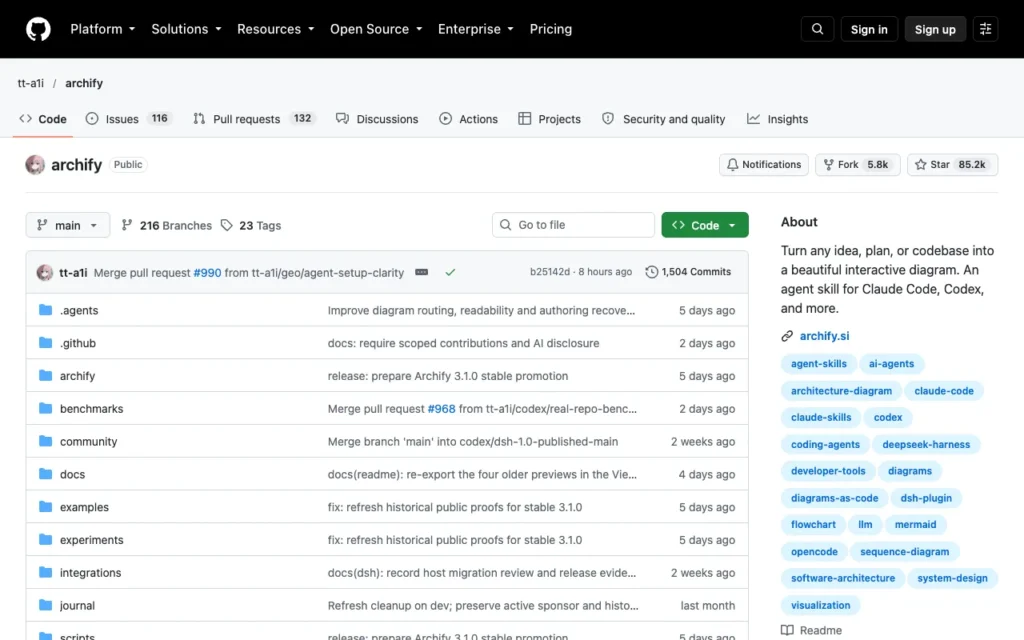Click the Sign in button
The height and width of the screenshot is (640, 1024).
point(869,29)
